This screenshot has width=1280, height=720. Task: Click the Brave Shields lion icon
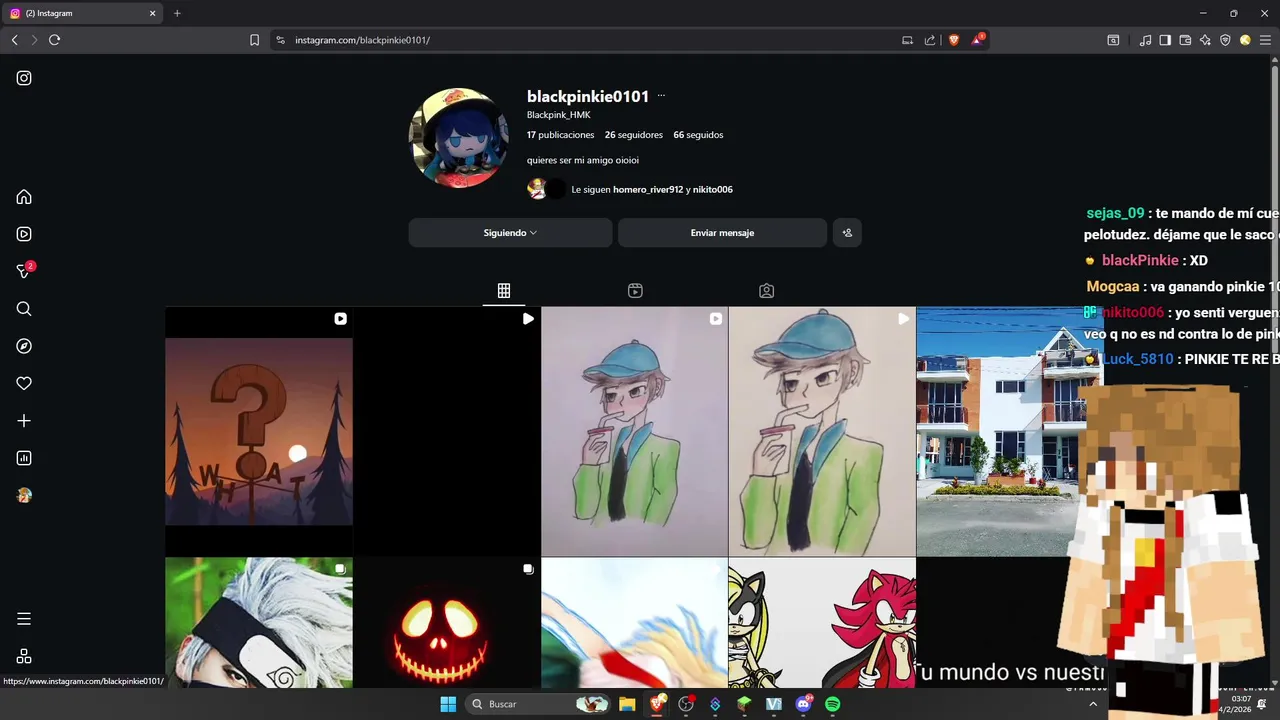point(954,40)
